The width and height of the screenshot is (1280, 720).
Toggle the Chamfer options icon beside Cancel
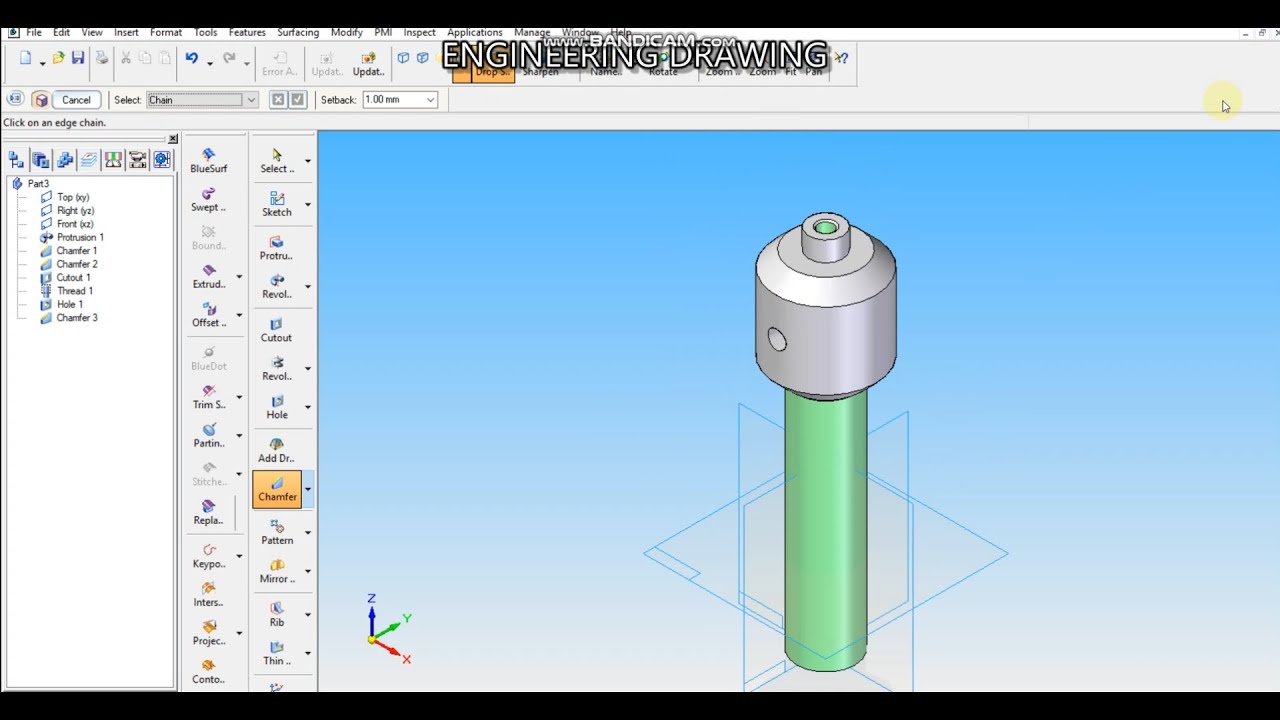40,100
